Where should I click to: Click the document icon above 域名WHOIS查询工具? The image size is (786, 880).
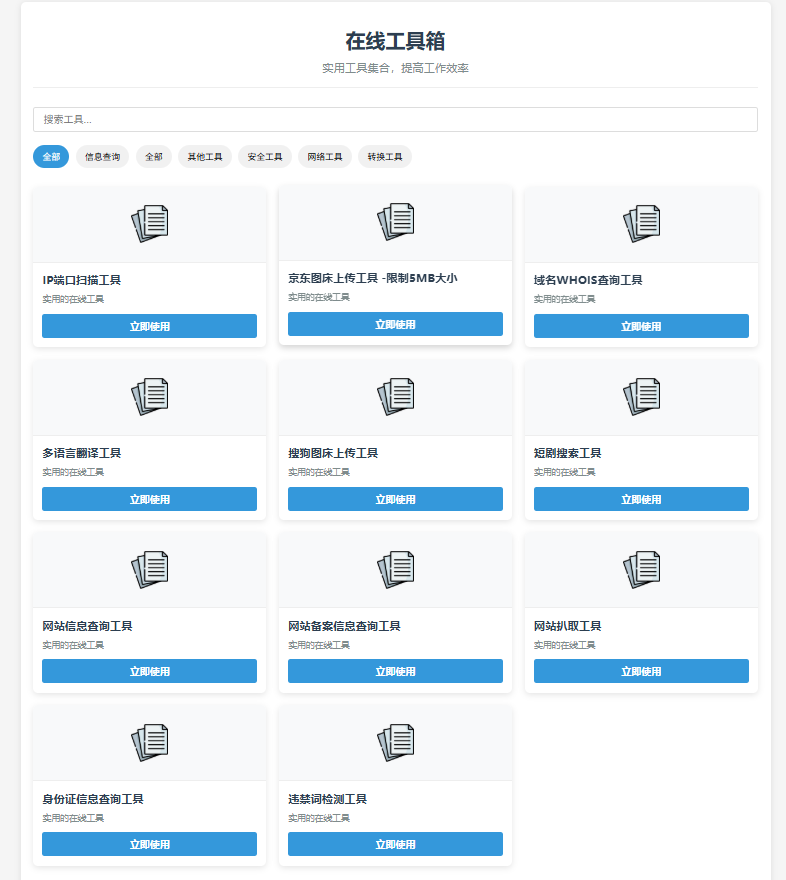(641, 224)
